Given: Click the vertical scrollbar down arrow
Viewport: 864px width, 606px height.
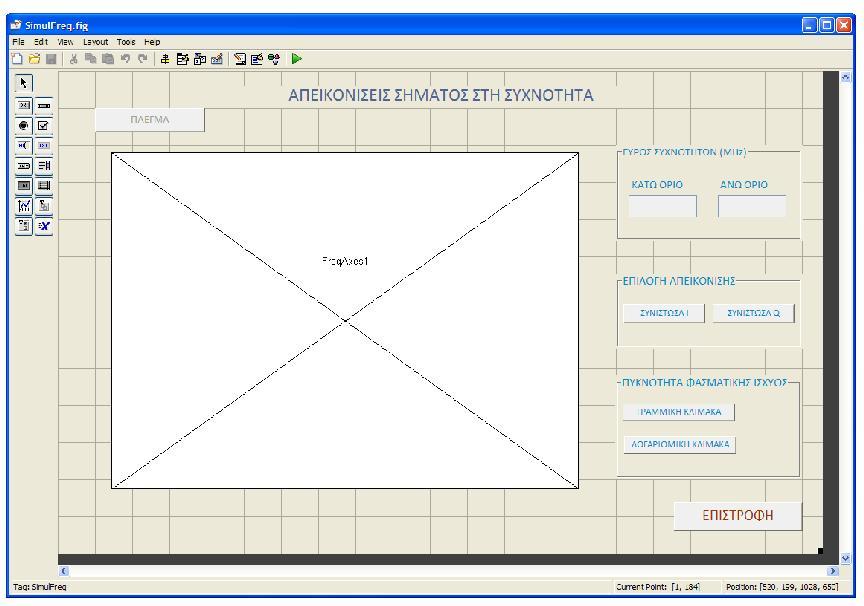Looking at the screenshot, I should (846, 559).
